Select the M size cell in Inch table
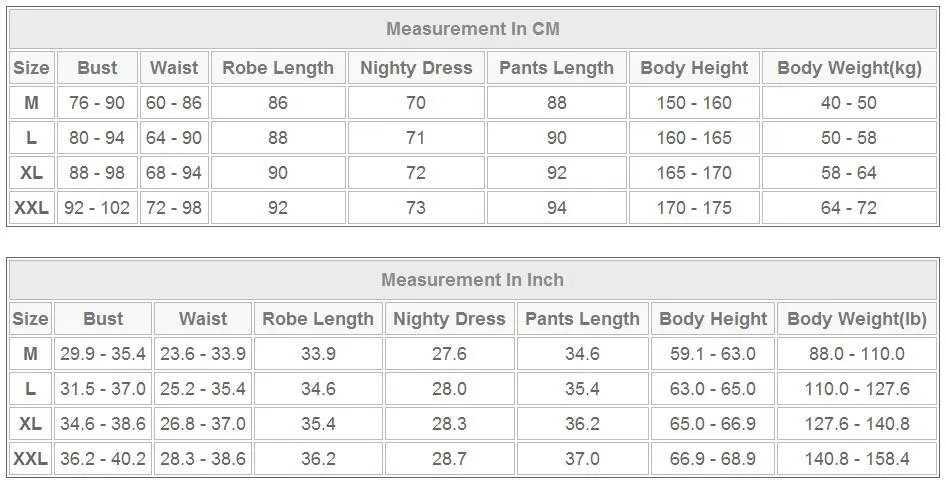Image resolution: width=946 pixels, height=487 pixels. pos(30,354)
